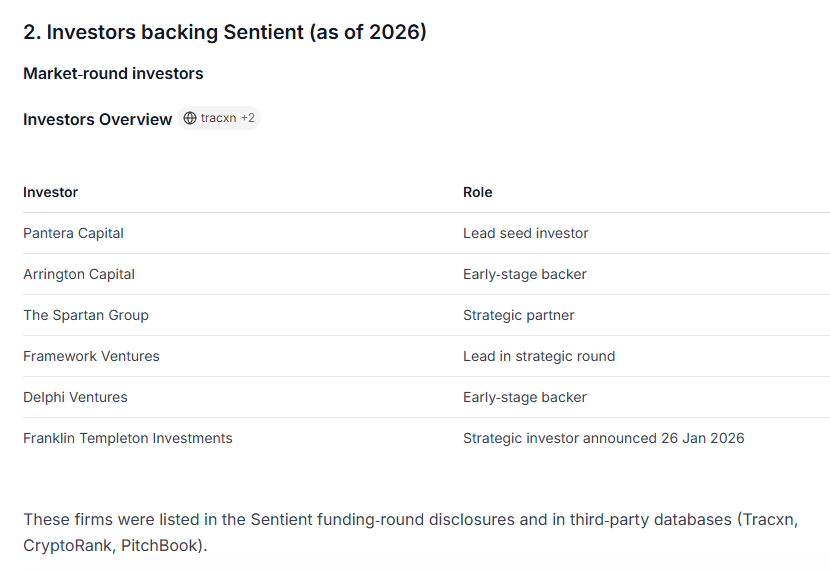Click the Investors Overview label
830x571 pixels.
click(x=98, y=119)
